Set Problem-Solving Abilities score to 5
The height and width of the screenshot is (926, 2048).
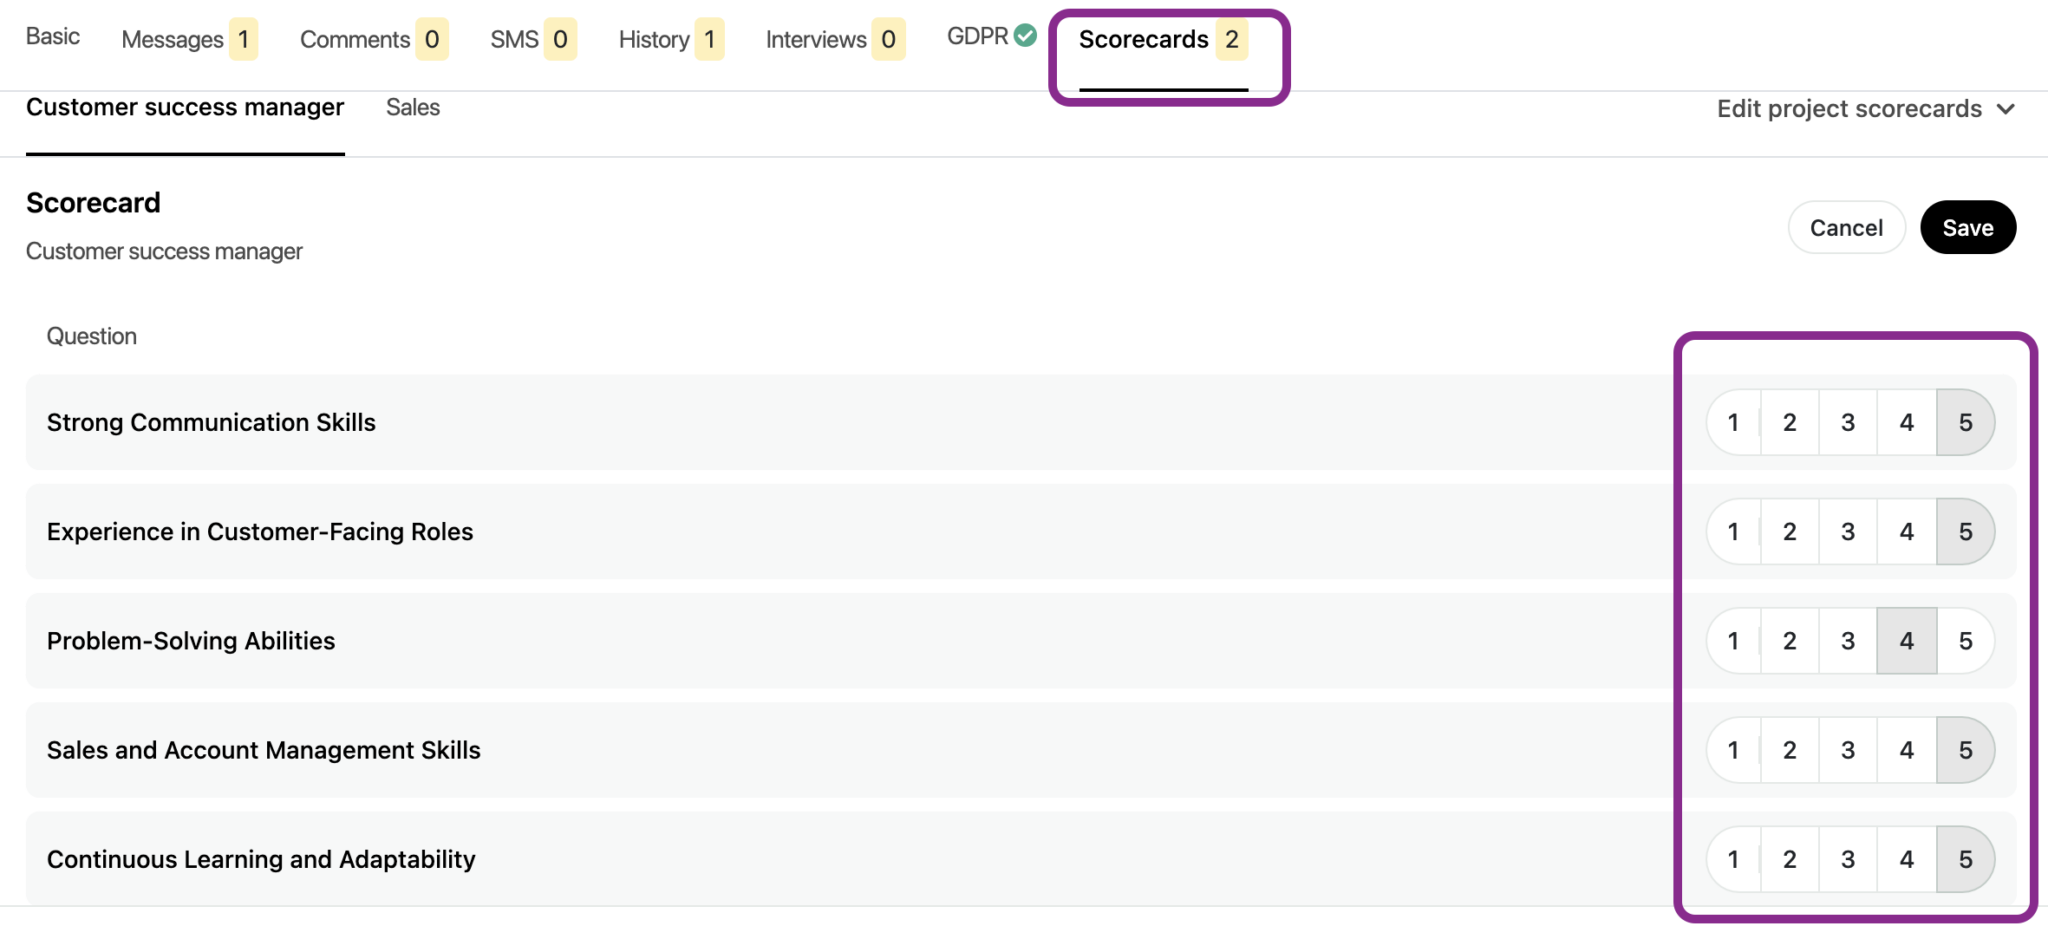click(1965, 641)
